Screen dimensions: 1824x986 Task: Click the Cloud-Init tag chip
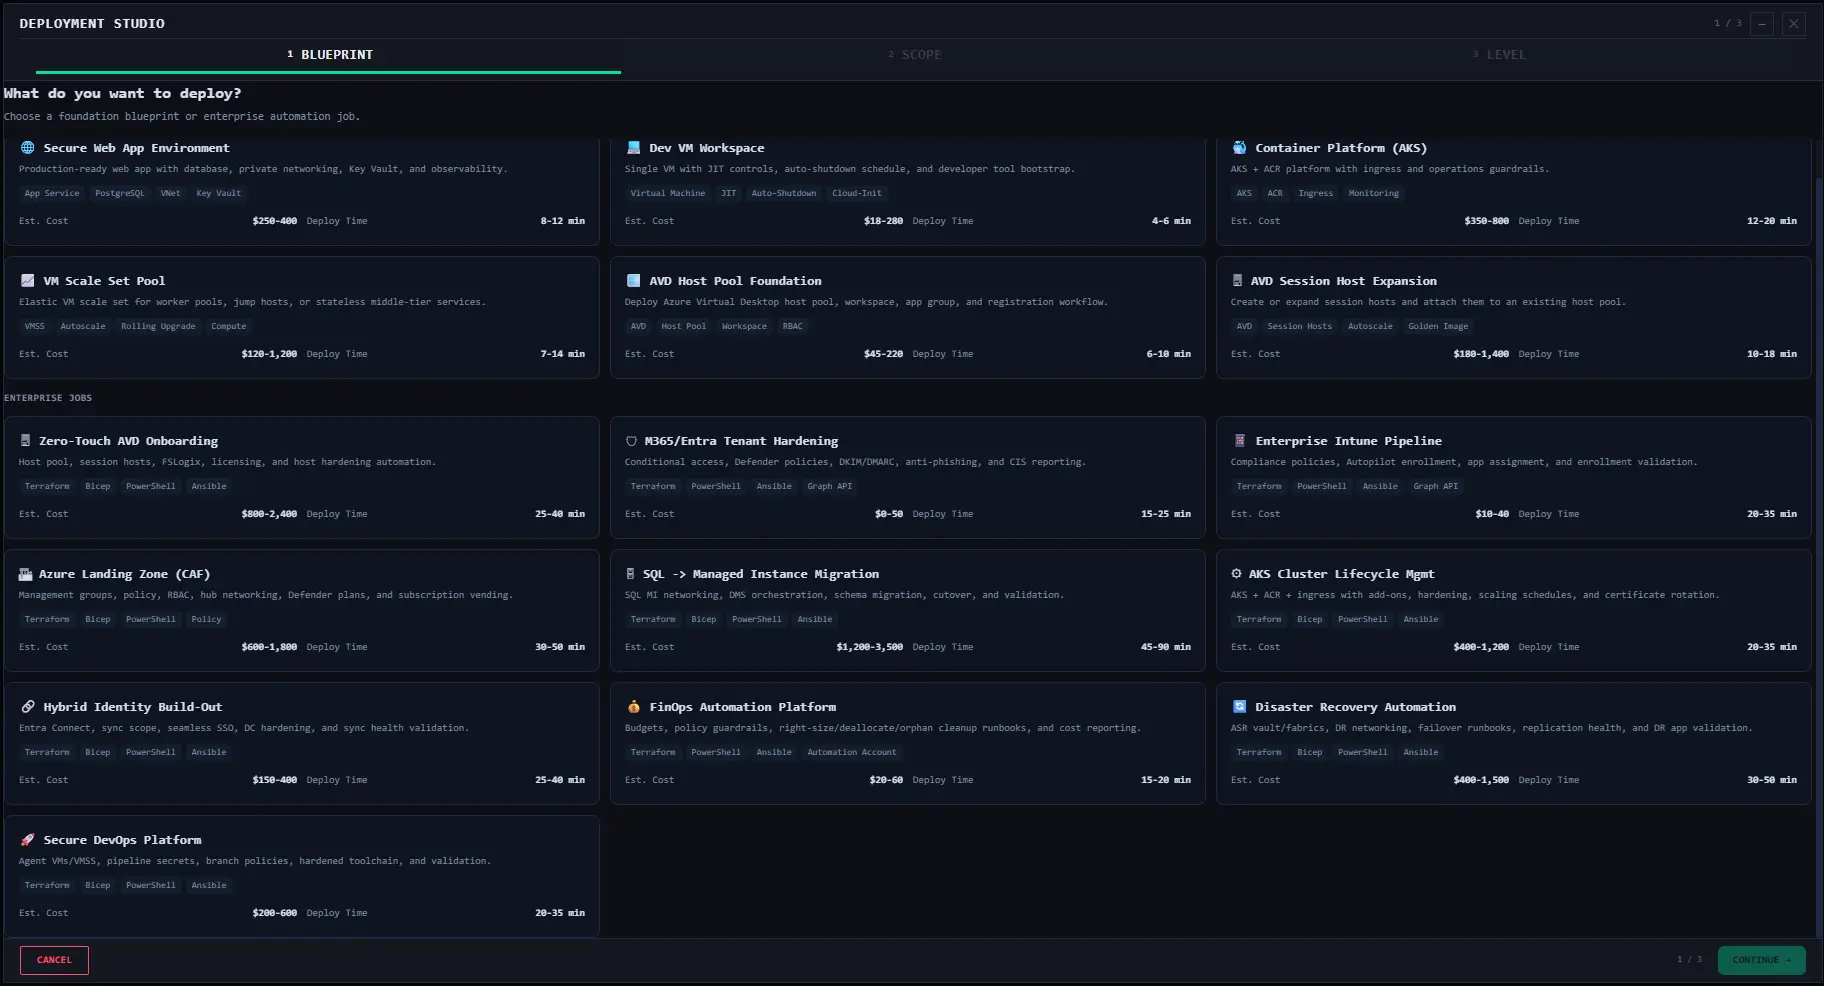click(x=857, y=193)
